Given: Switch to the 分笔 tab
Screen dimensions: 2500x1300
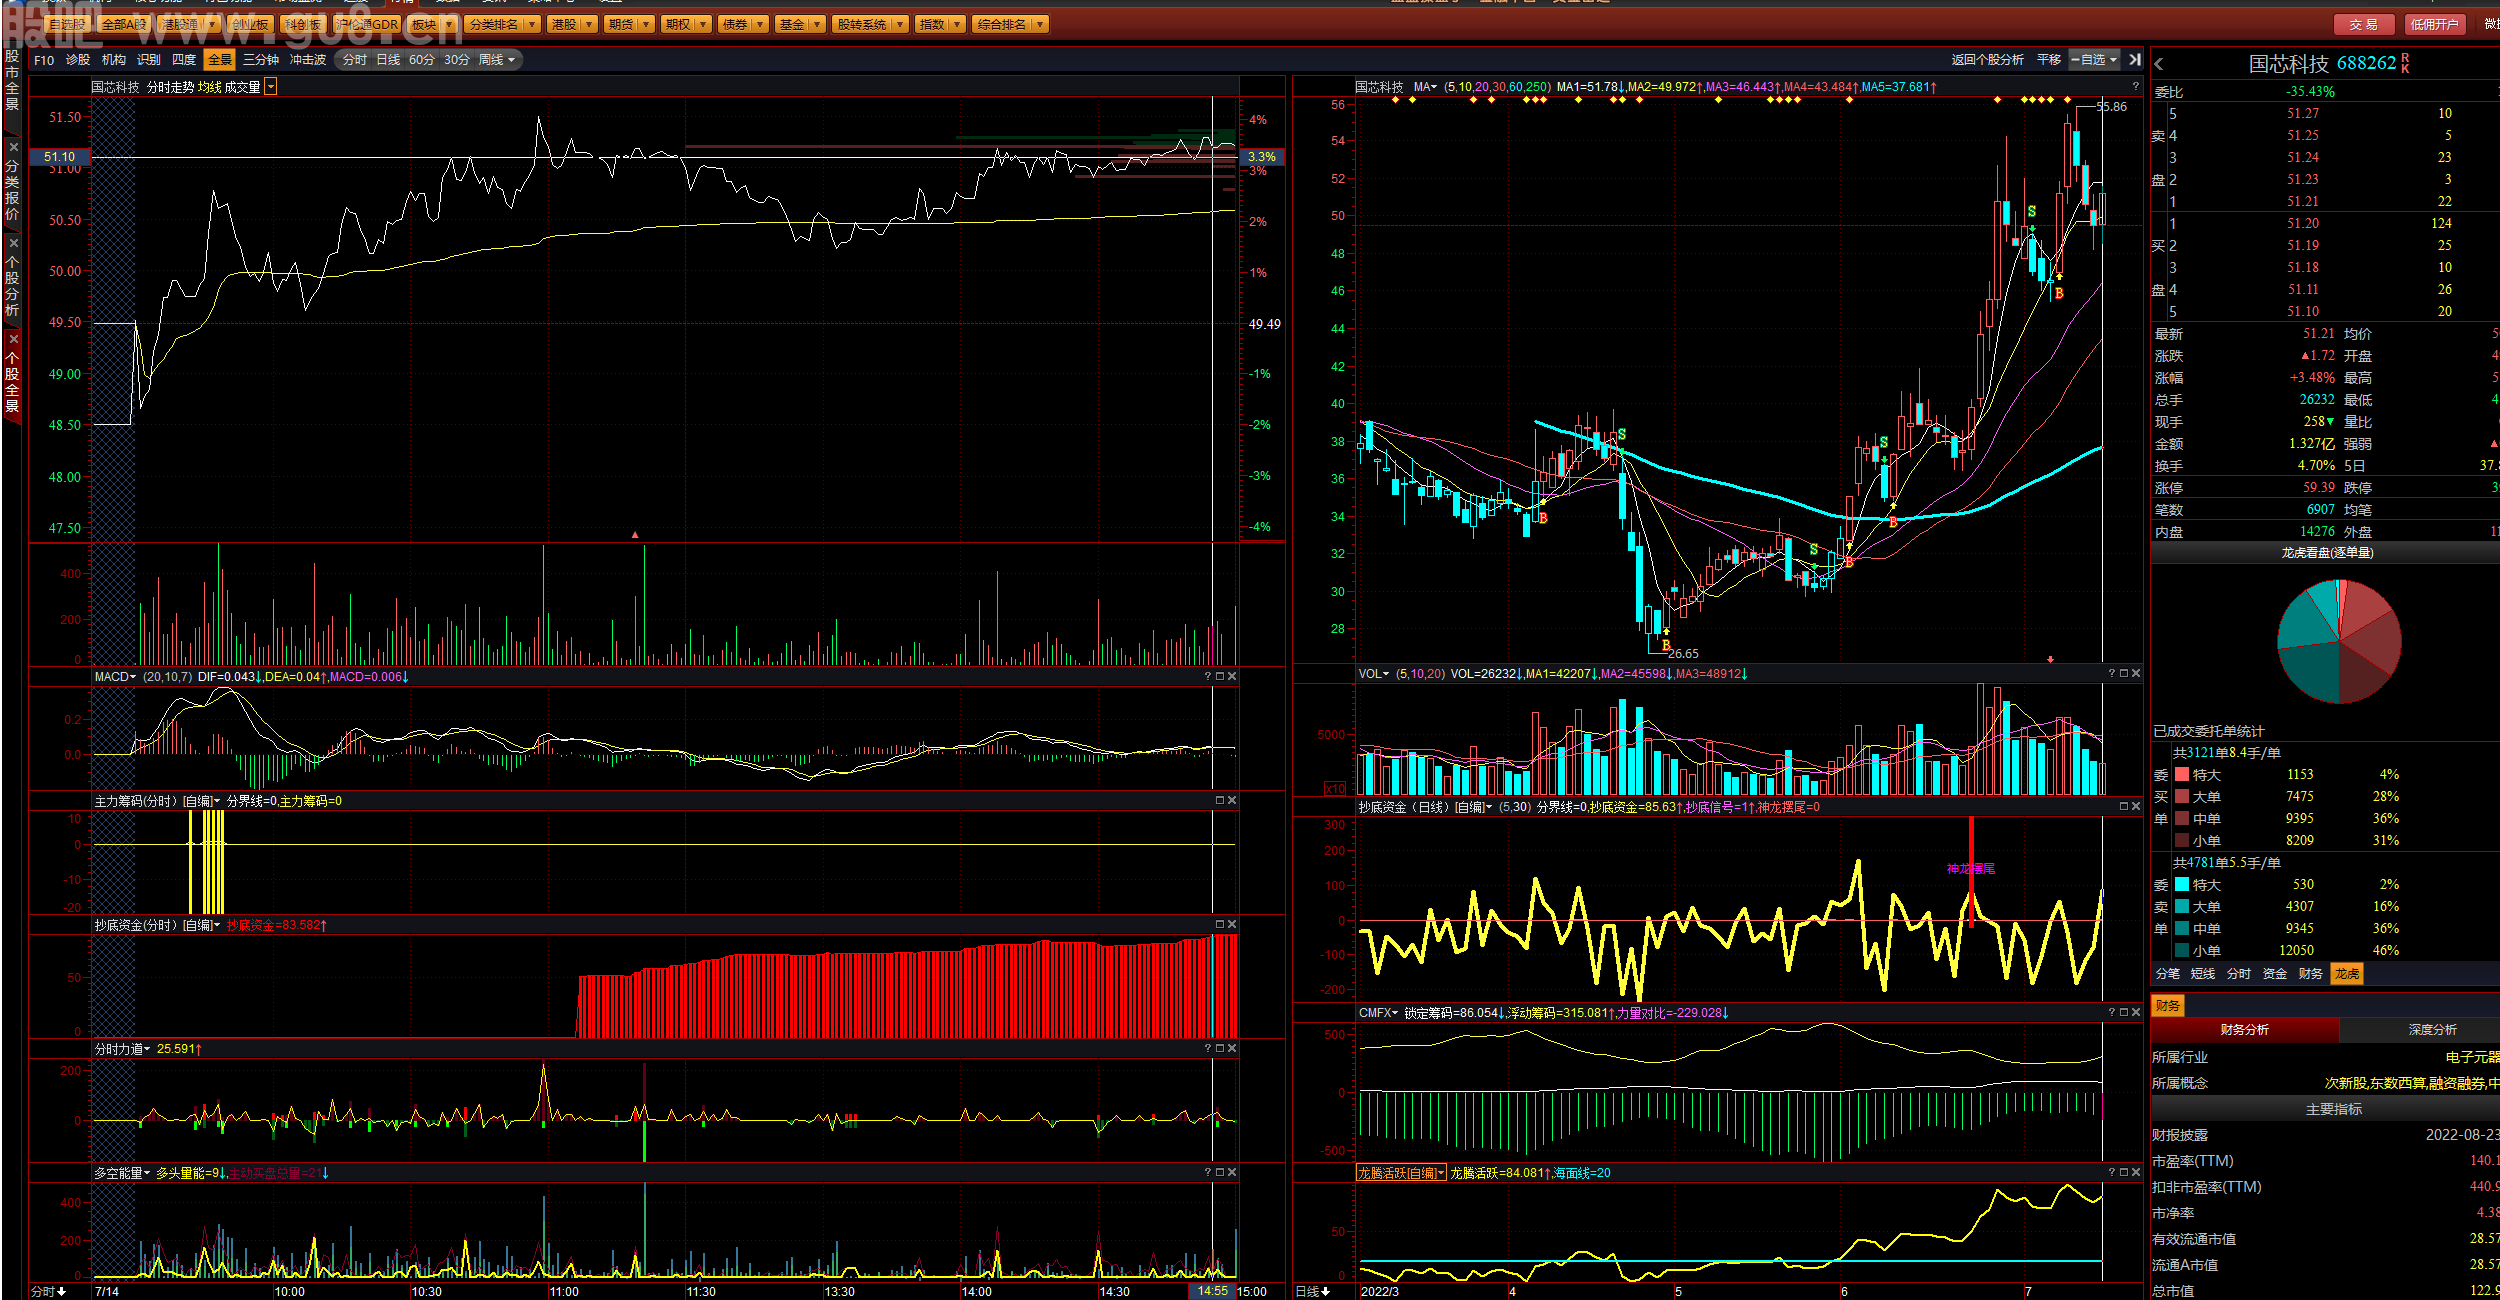Looking at the screenshot, I should click(x=2168, y=974).
